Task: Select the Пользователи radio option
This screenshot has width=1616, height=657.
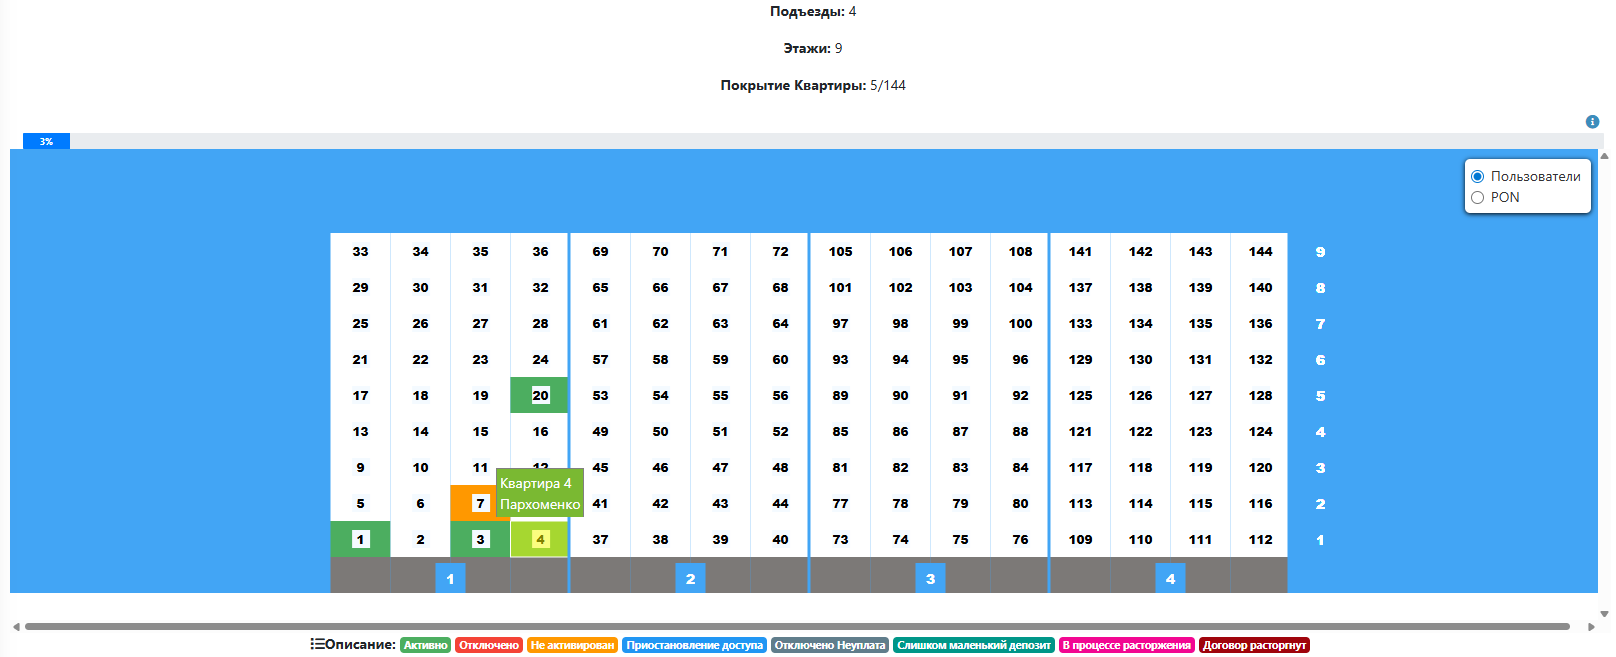Action: (1477, 176)
